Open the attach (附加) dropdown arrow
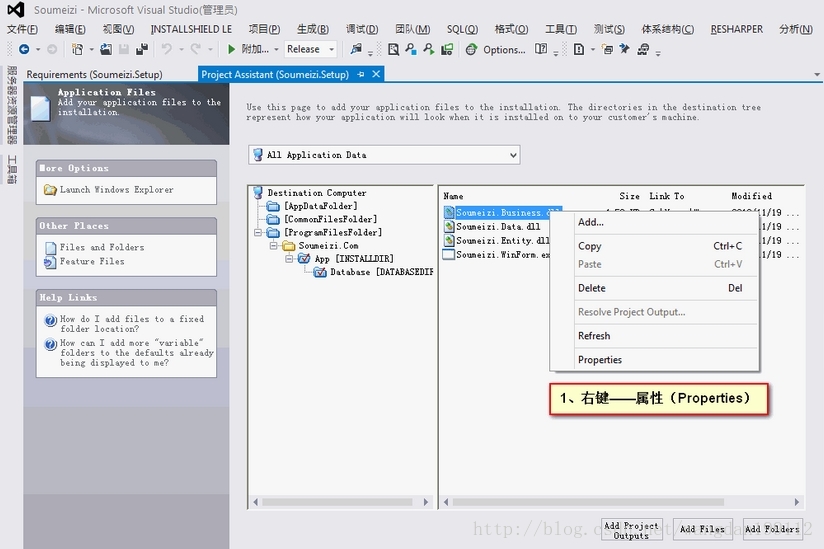This screenshot has width=824, height=549. (x=276, y=50)
